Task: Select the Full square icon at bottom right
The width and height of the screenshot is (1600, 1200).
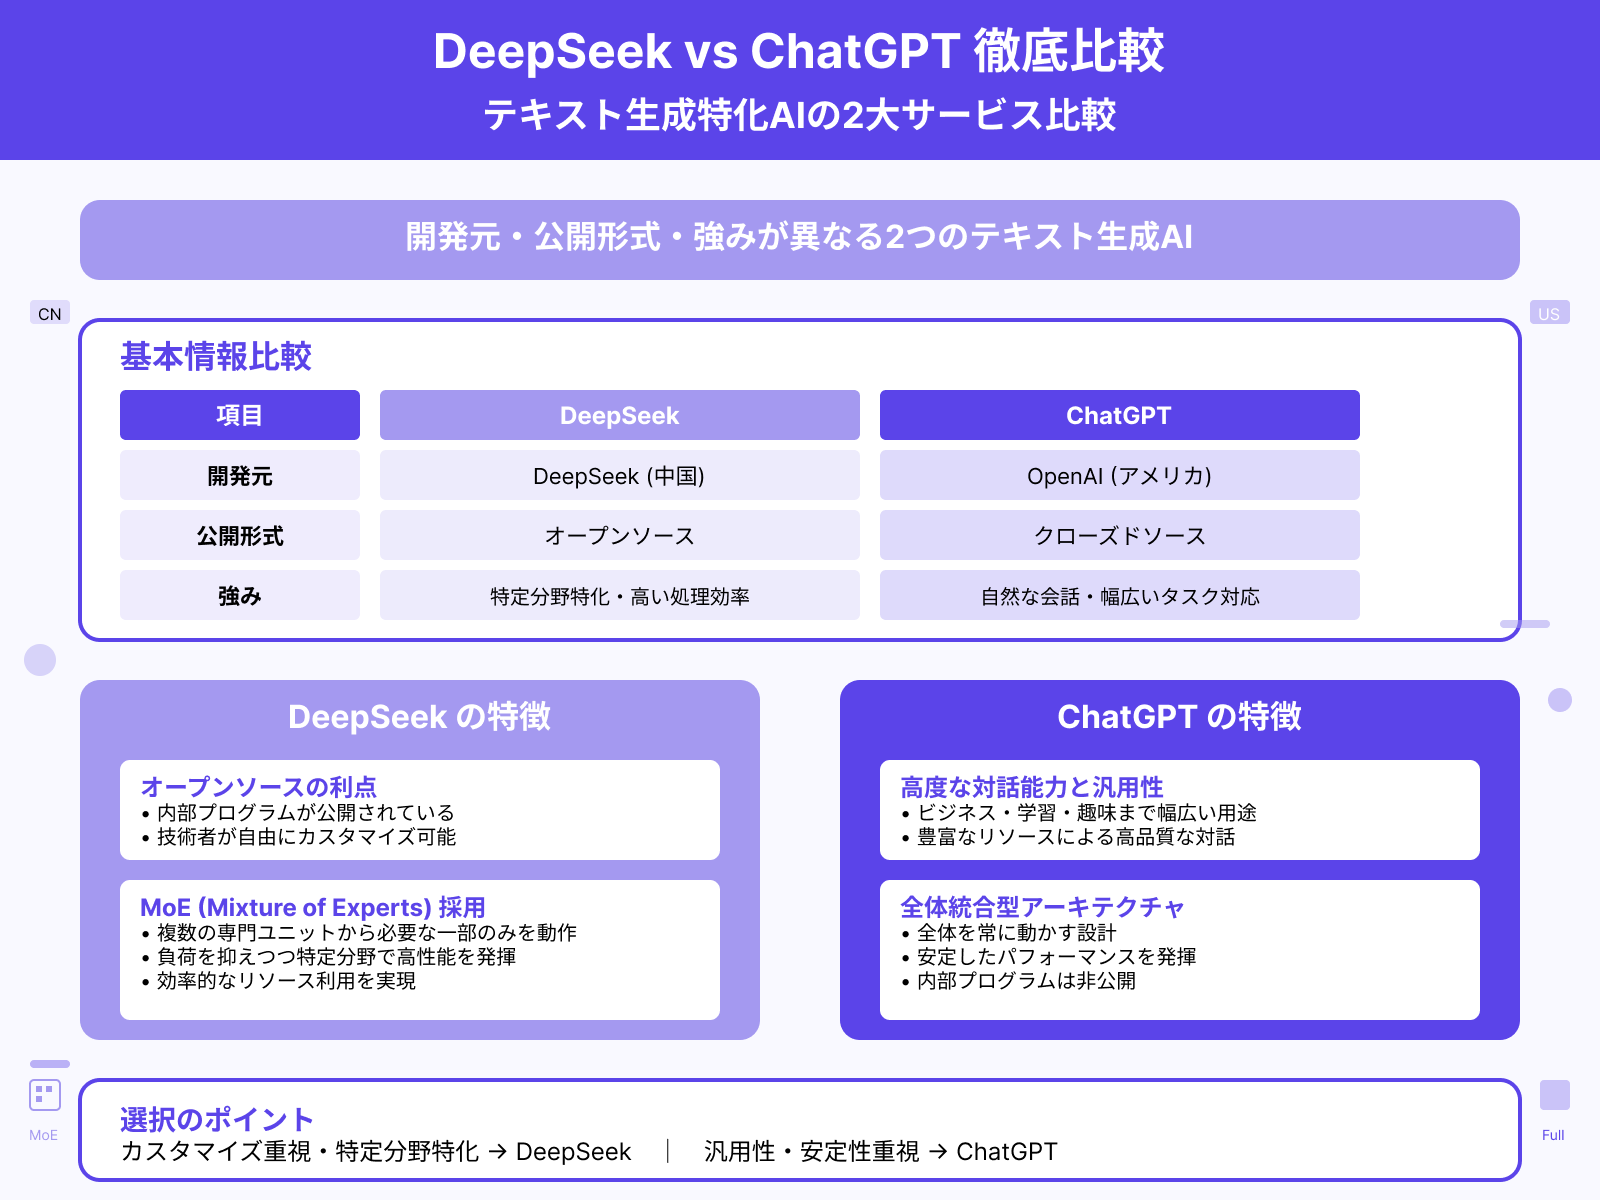Action: point(1553,1096)
